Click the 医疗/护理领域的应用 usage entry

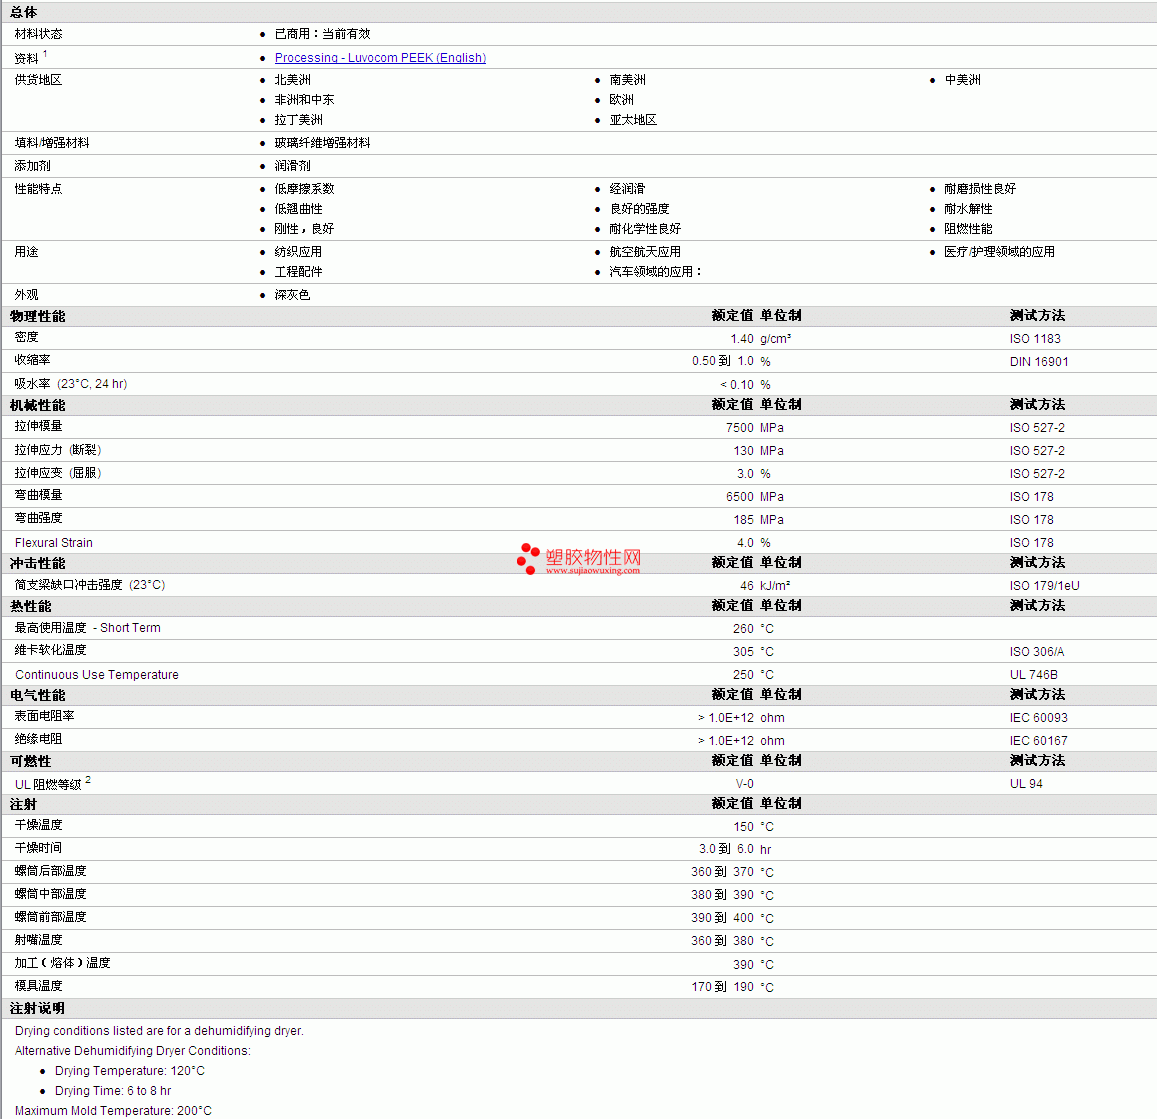point(999,252)
